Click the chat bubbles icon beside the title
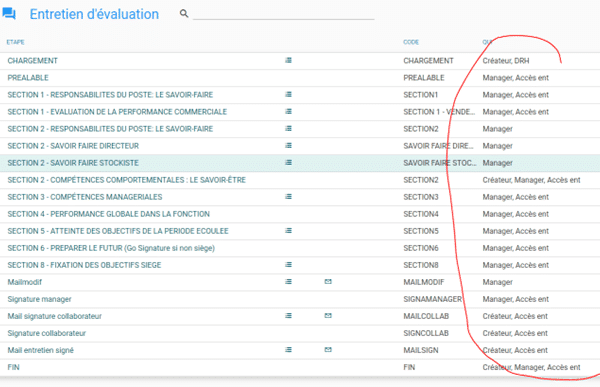The height and width of the screenshot is (387, 600). coord(9,13)
